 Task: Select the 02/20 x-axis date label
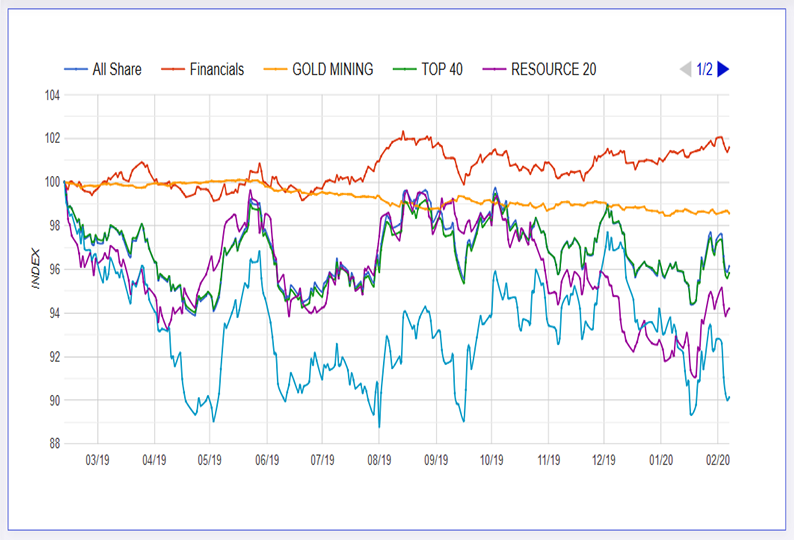pyautogui.click(x=717, y=461)
